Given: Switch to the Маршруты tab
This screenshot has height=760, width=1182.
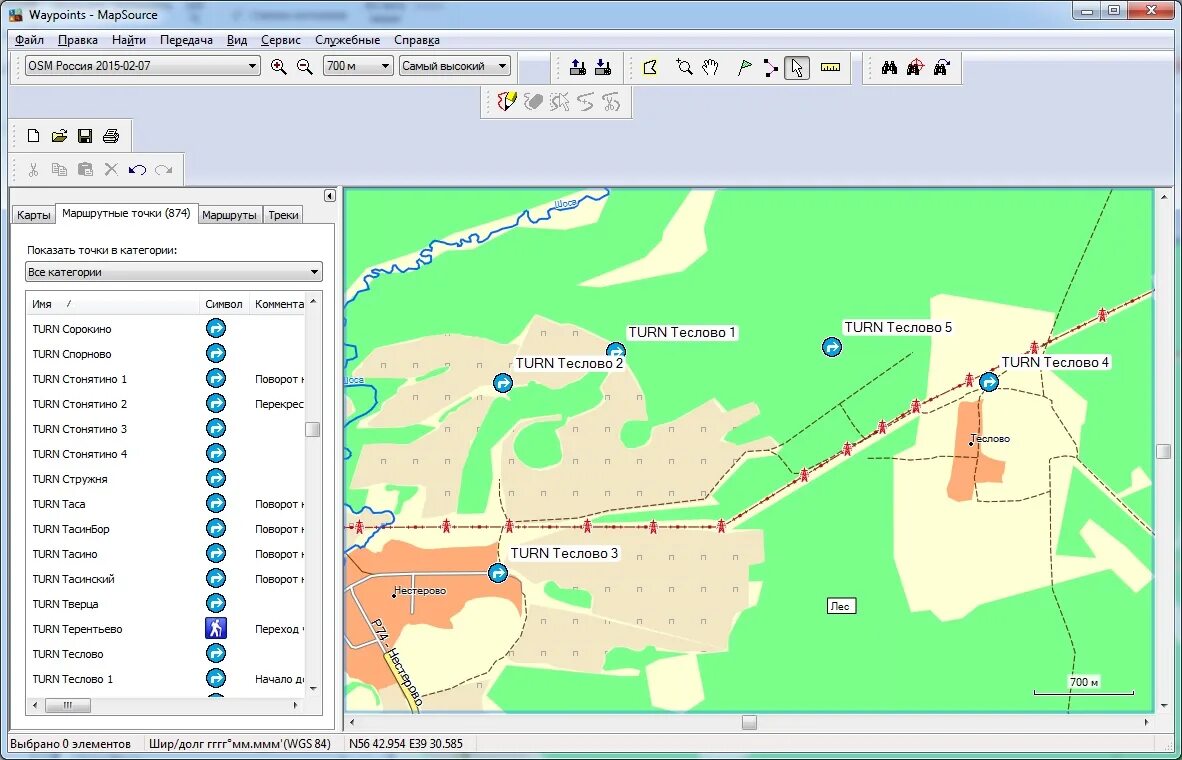Looking at the screenshot, I should point(229,214).
